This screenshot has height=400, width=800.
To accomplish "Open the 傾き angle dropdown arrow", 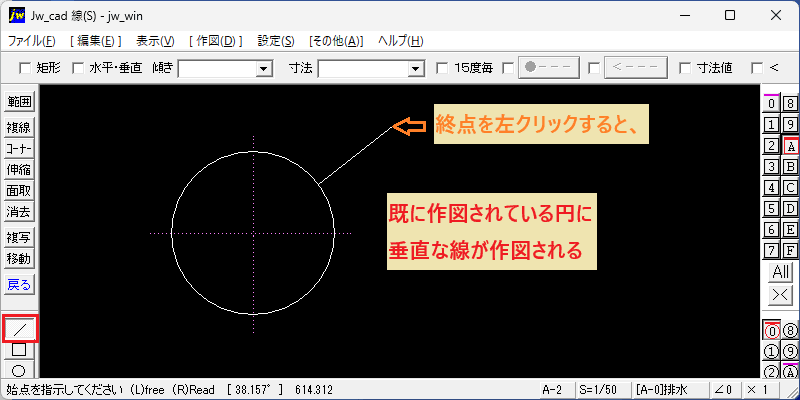I will 264,68.
